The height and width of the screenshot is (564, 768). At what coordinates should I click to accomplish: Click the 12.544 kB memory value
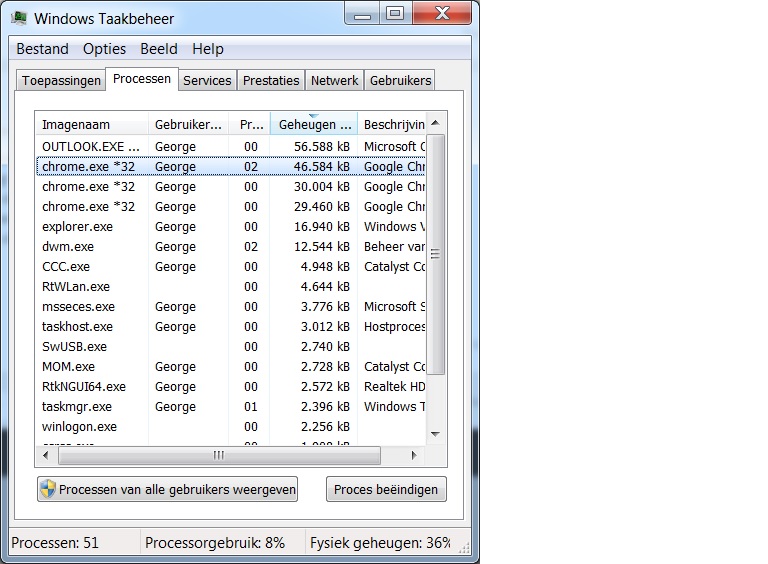(322, 247)
